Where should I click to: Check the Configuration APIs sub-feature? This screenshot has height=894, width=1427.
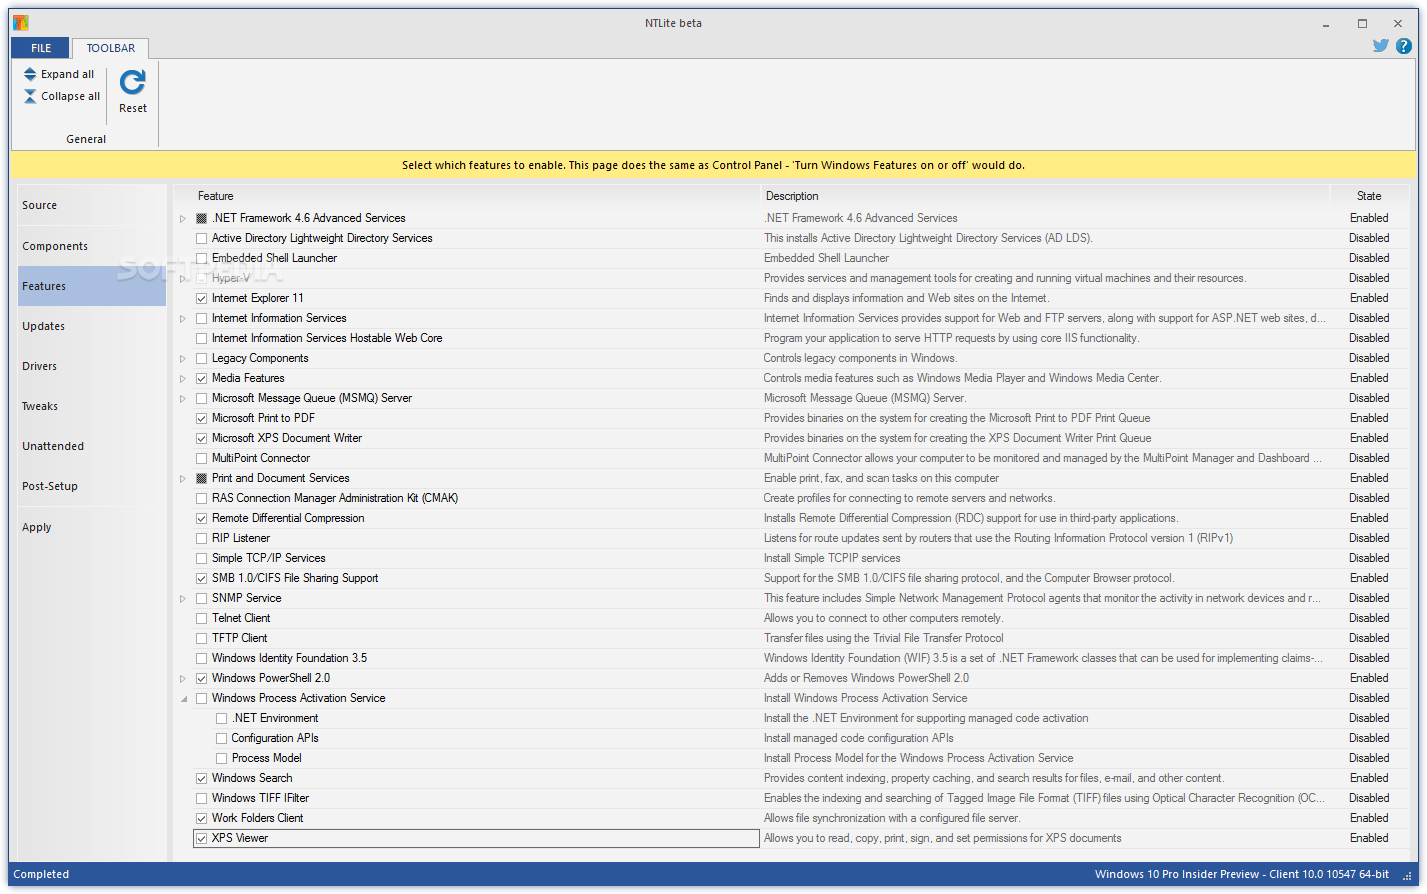tap(222, 738)
